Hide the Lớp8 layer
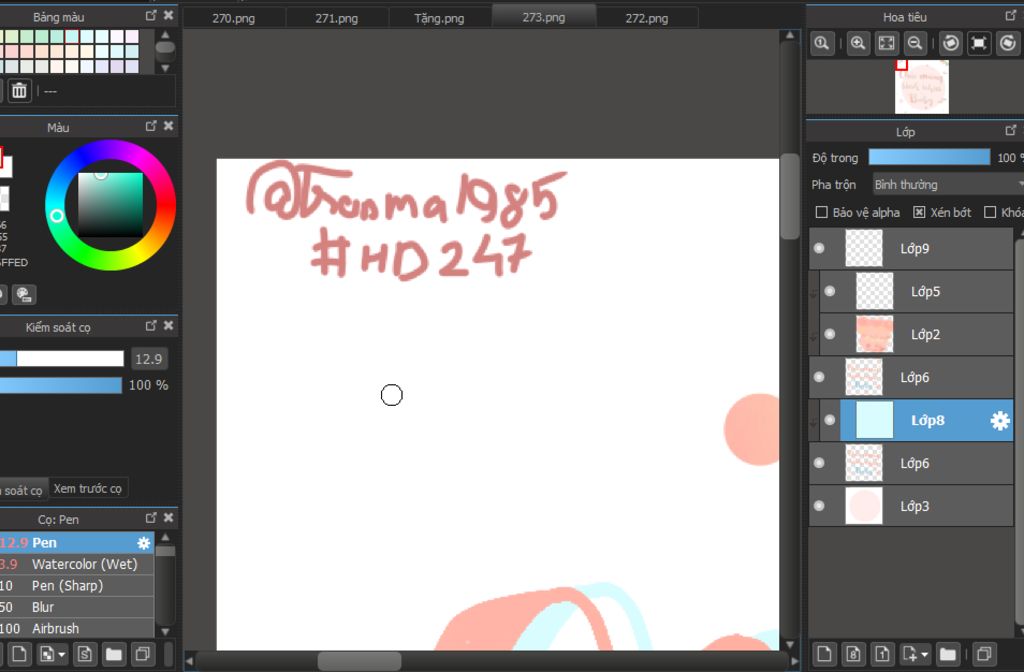Image resolution: width=1024 pixels, height=672 pixels. tap(830, 420)
